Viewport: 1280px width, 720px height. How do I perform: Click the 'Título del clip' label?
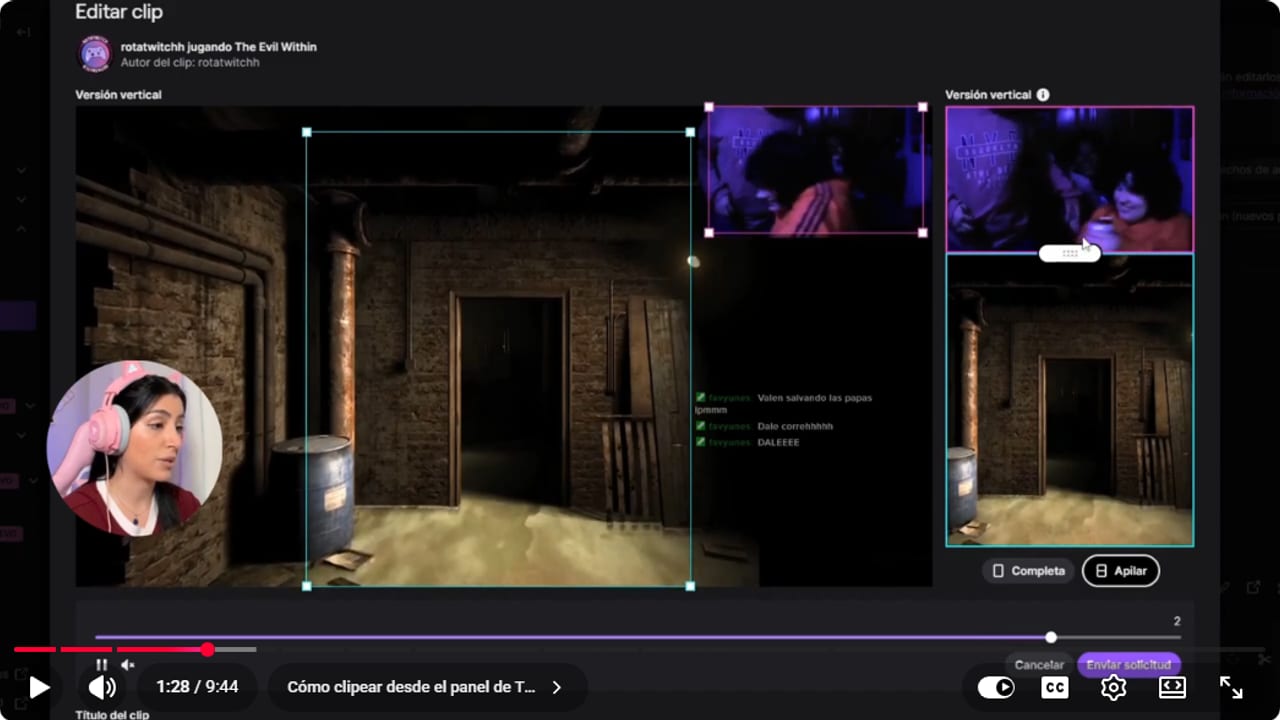click(x=112, y=714)
